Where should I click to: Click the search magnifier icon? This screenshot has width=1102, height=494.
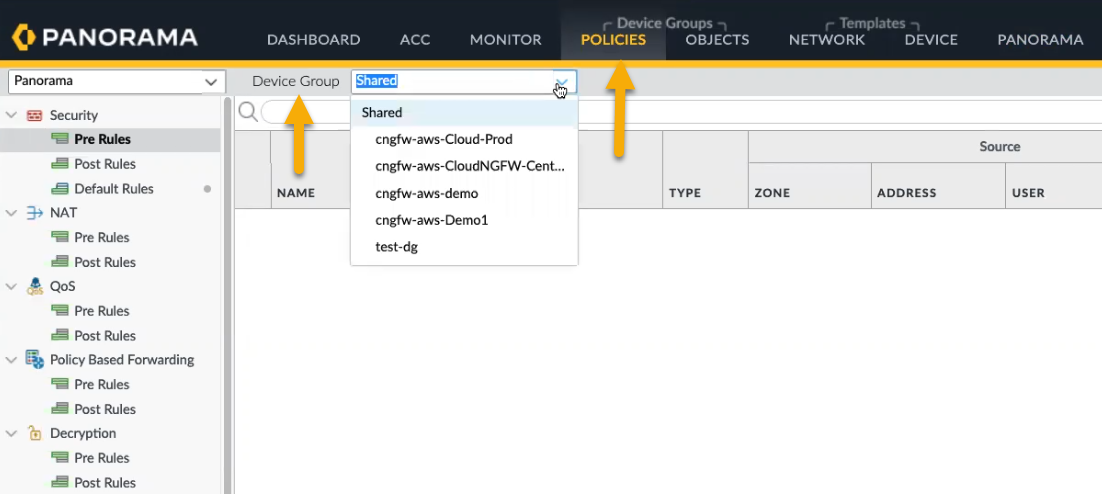247,112
